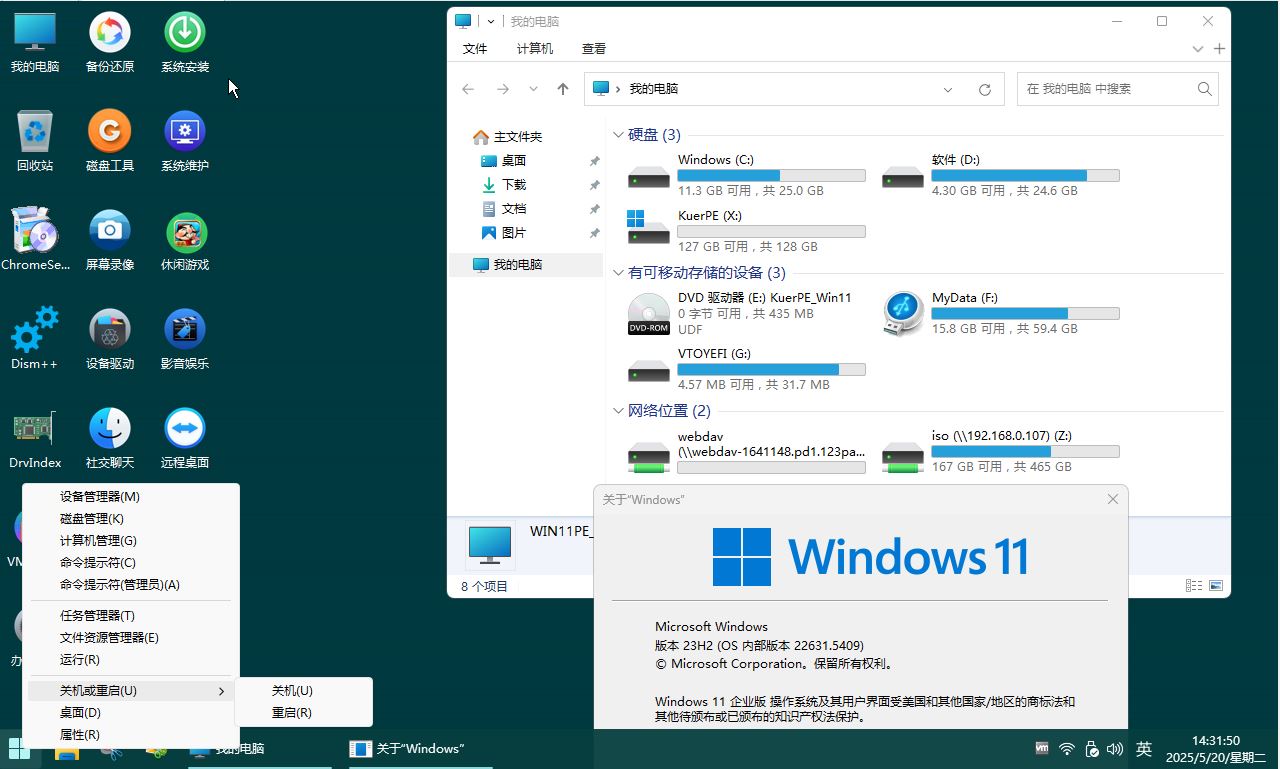This screenshot has height=769, width=1280.
Task: Select the KuerPE (X:) drive
Action: click(x=746, y=231)
